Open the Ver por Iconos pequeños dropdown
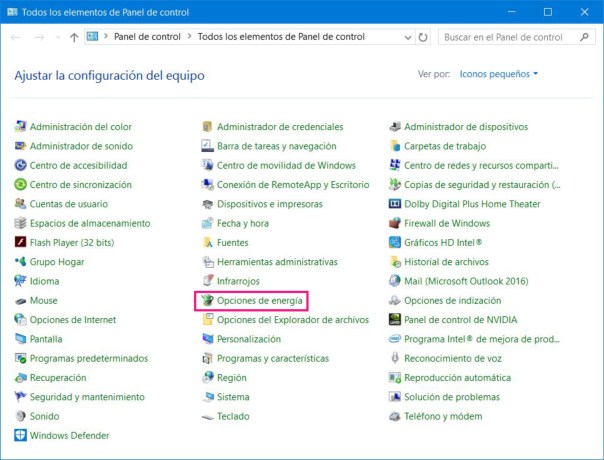The width and height of the screenshot is (604, 460). tap(498, 74)
